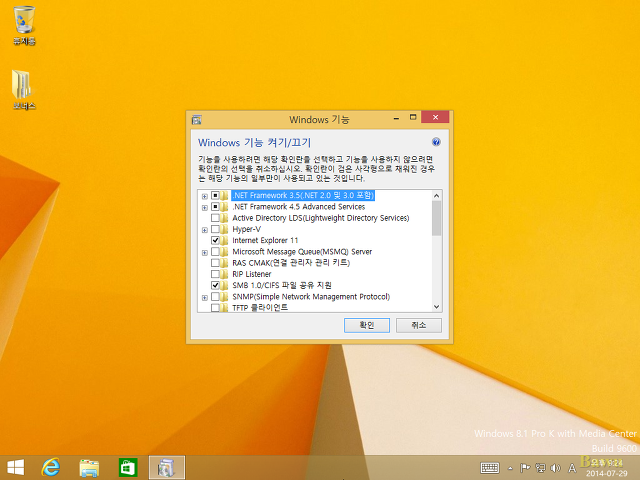This screenshot has width=640, height=480.
Task: Click the Windows Features taskbar button
Action: point(167,468)
